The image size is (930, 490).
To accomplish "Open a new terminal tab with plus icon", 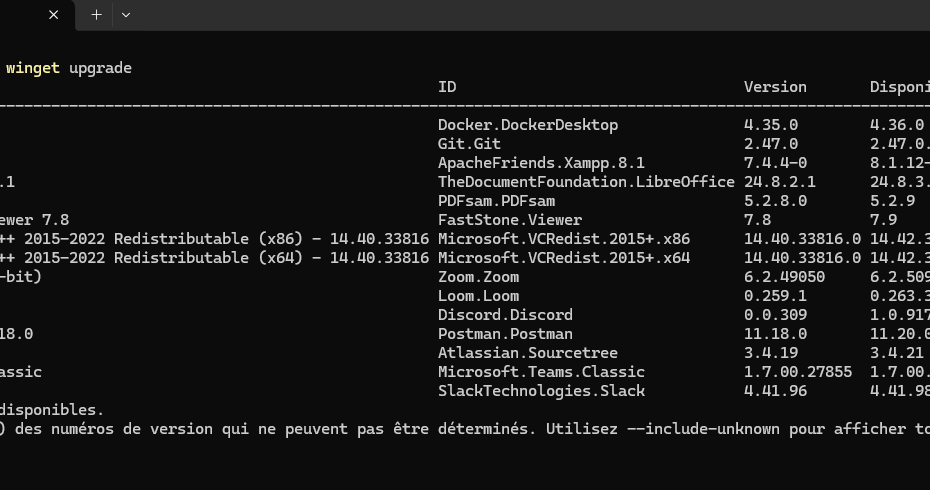I will pos(96,15).
